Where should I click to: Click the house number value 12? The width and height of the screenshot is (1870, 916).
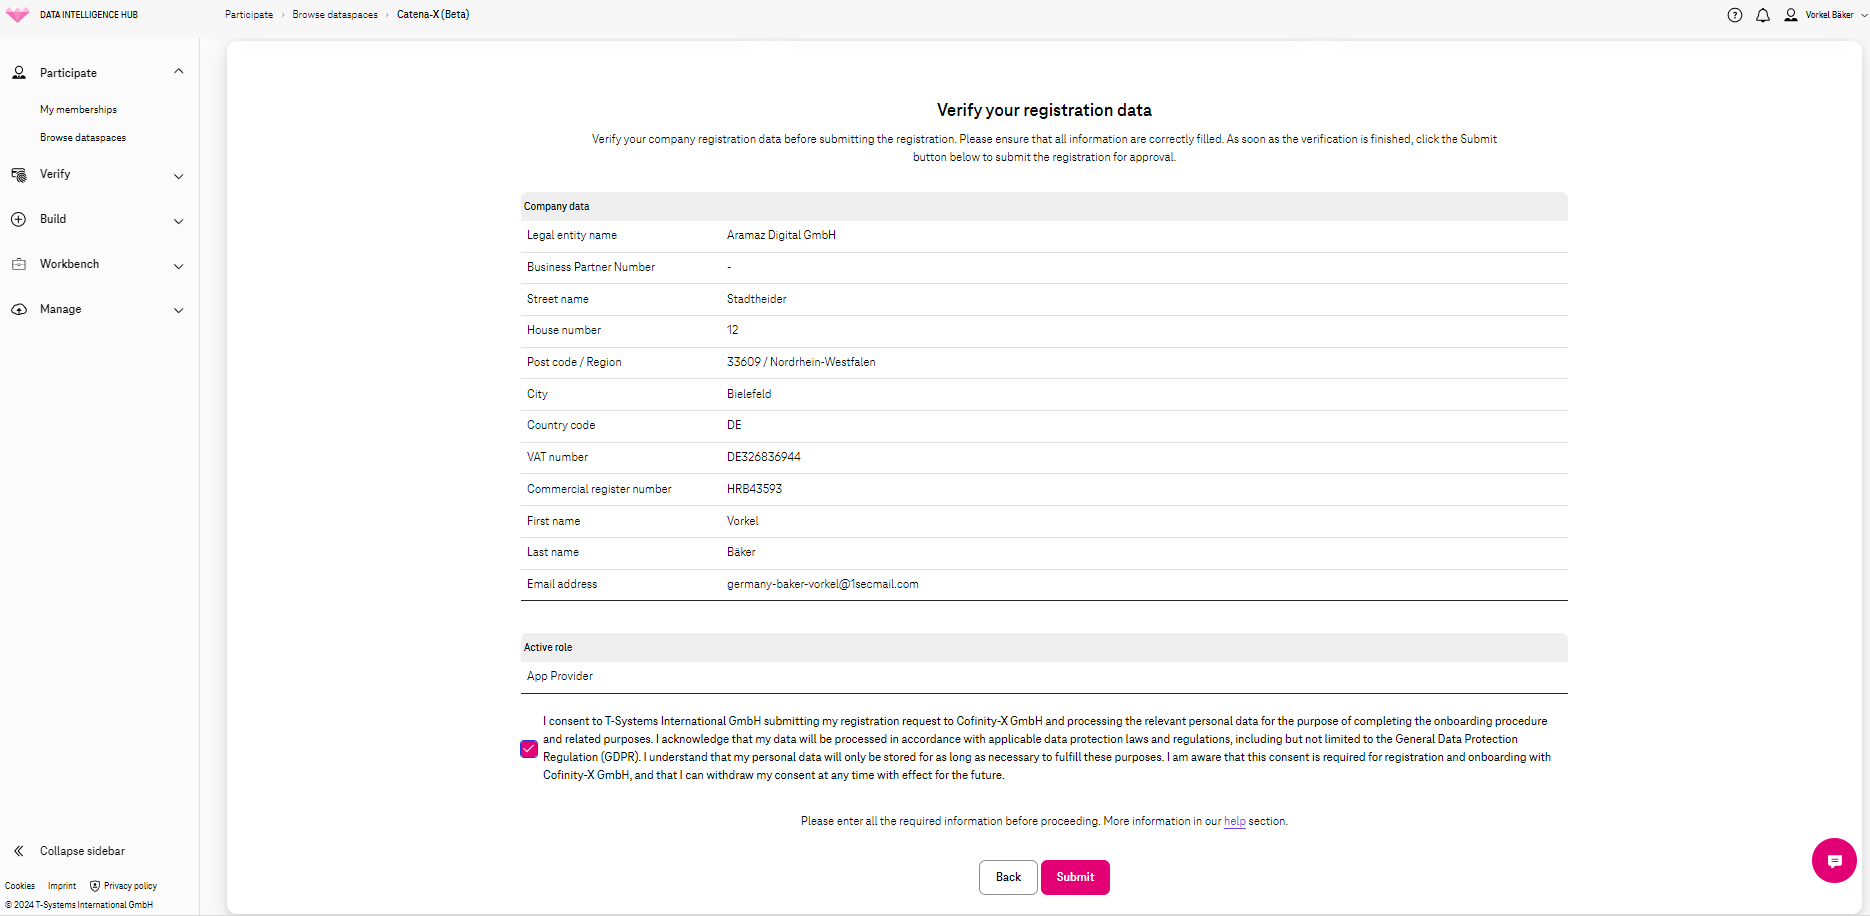(x=733, y=330)
